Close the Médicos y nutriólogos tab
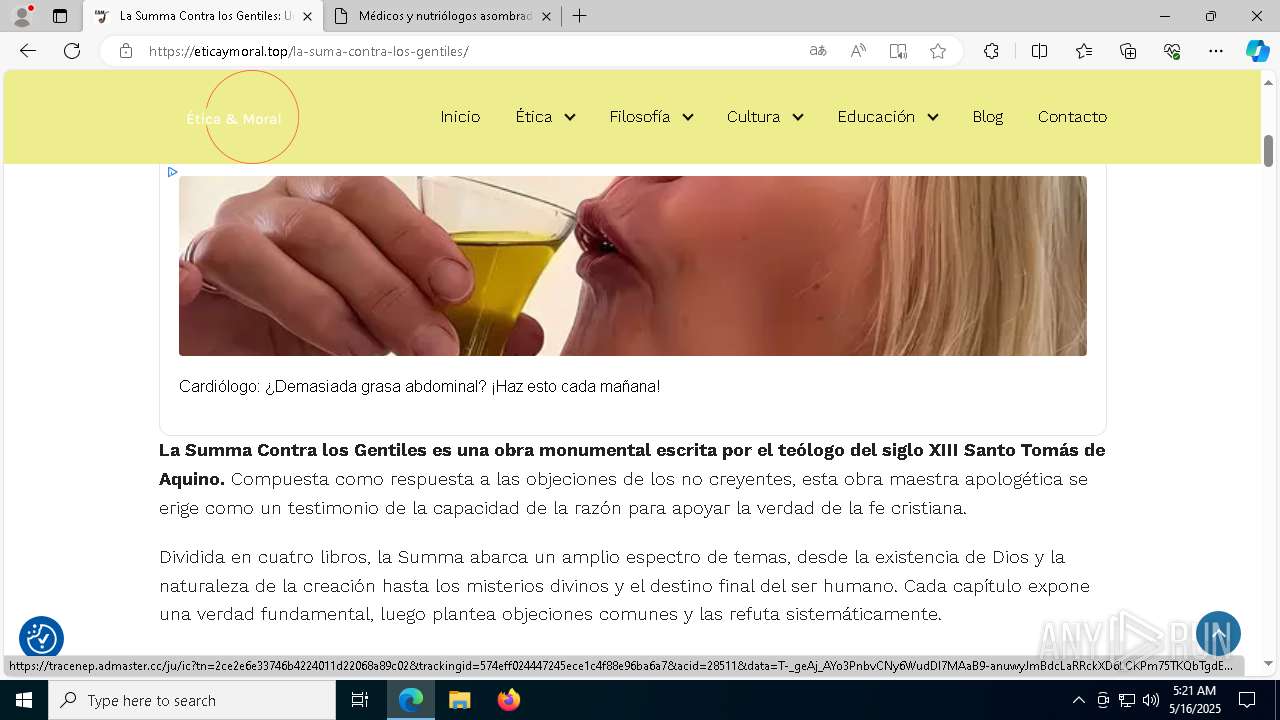1280x720 pixels. [546, 16]
